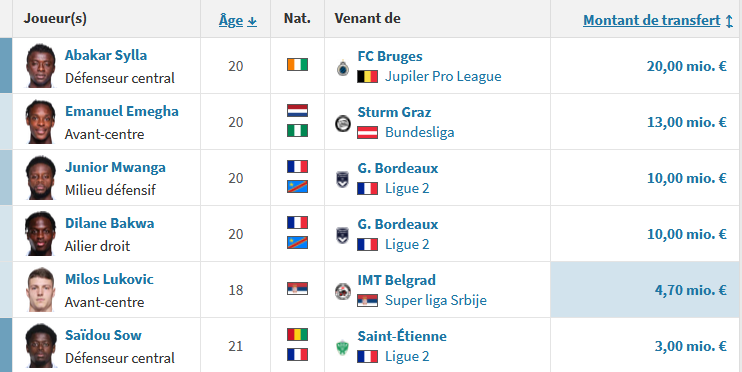
Task: Click the G. Bordeaux crest in Junior Mwanga's row
Action: tap(342, 179)
